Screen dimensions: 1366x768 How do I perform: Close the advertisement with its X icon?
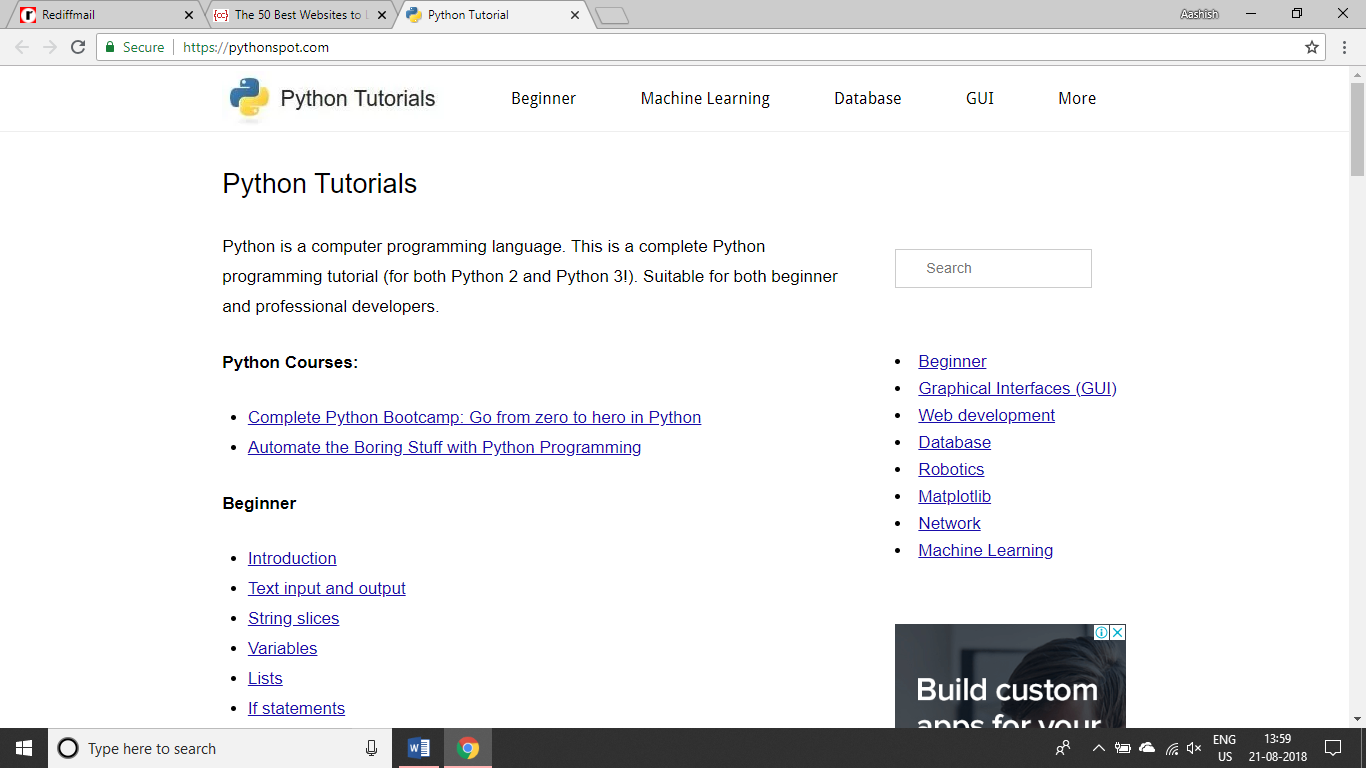pyautogui.click(x=1118, y=632)
